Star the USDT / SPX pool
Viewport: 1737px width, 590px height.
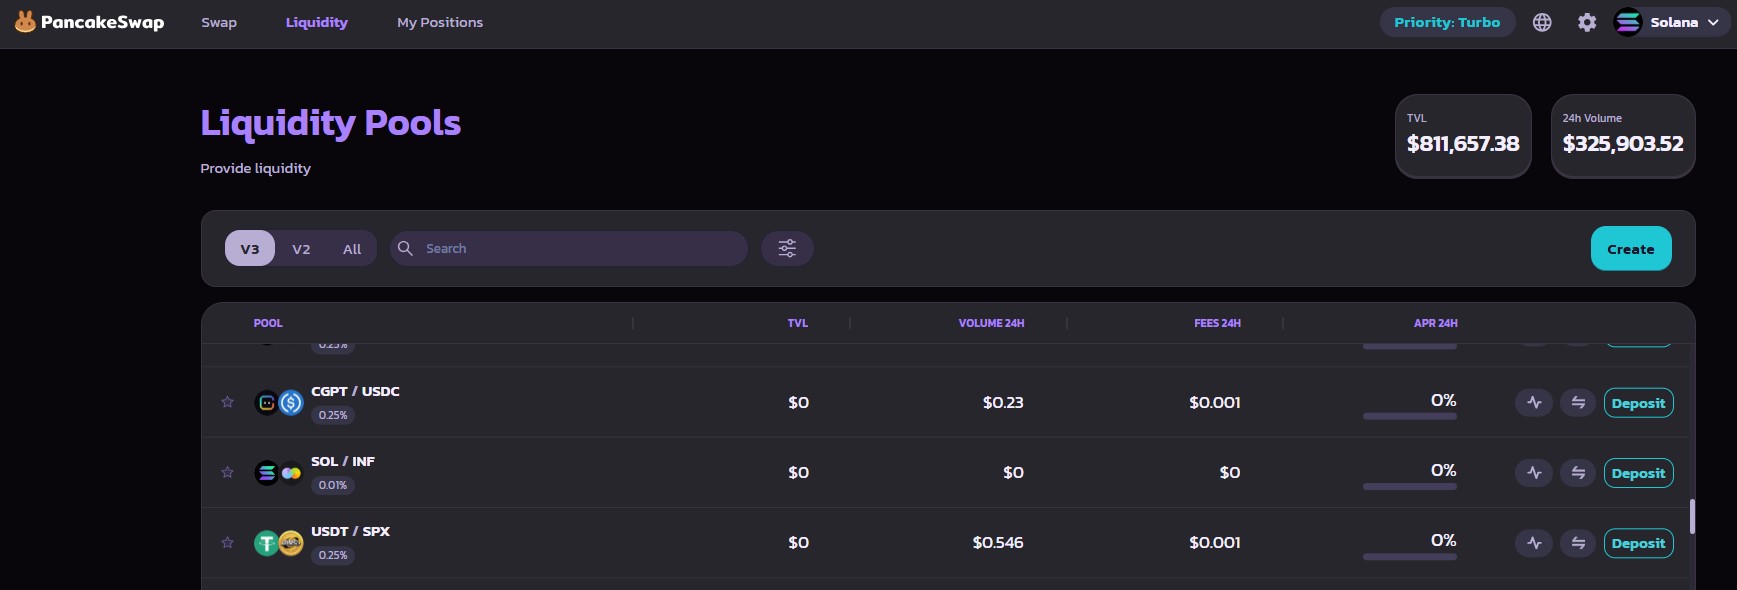[228, 542]
